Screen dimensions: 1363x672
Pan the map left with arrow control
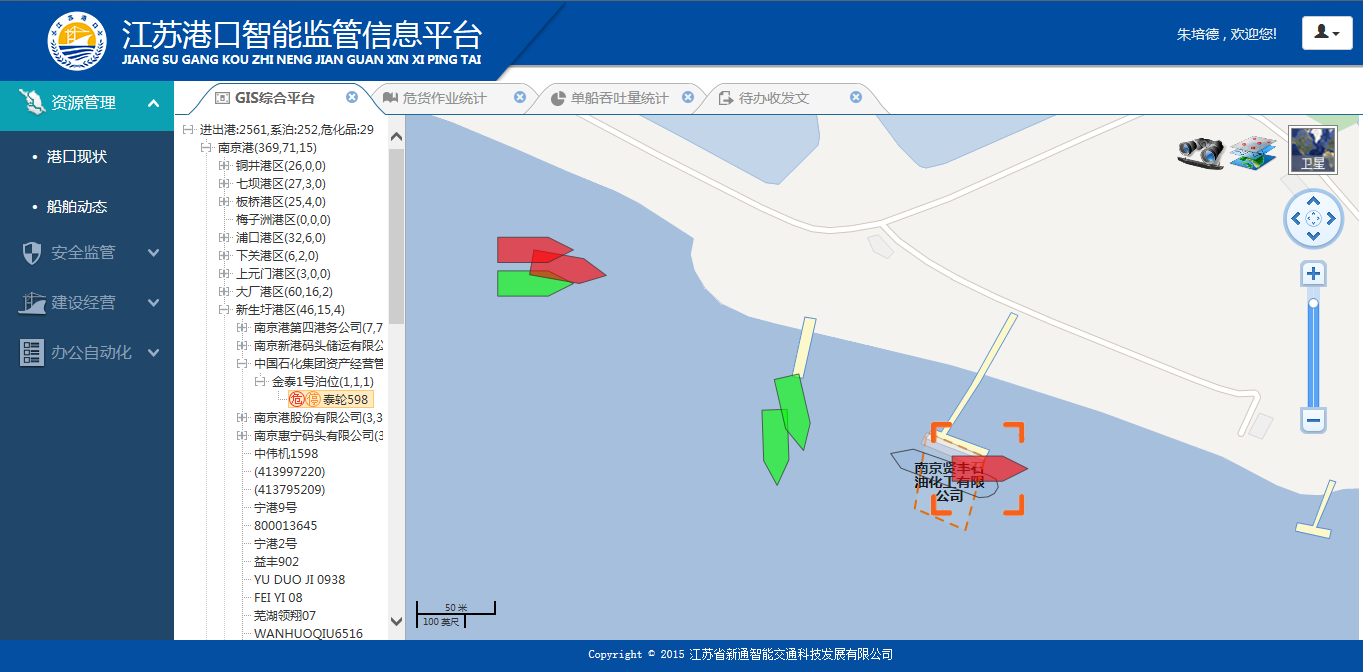click(x=1295, y=219)
